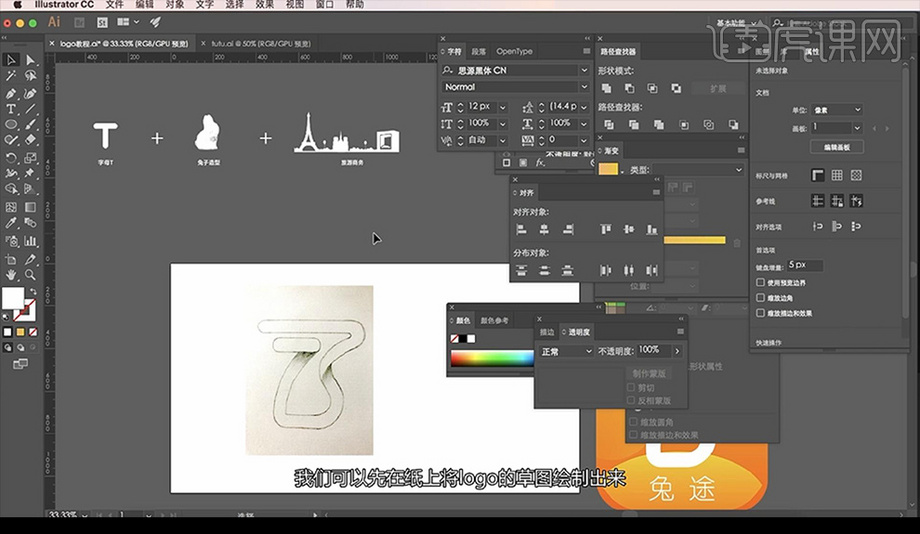Select the Zoom tool (magnifier)
Viewport: 920px width, 534px height.
click(30, 274)
